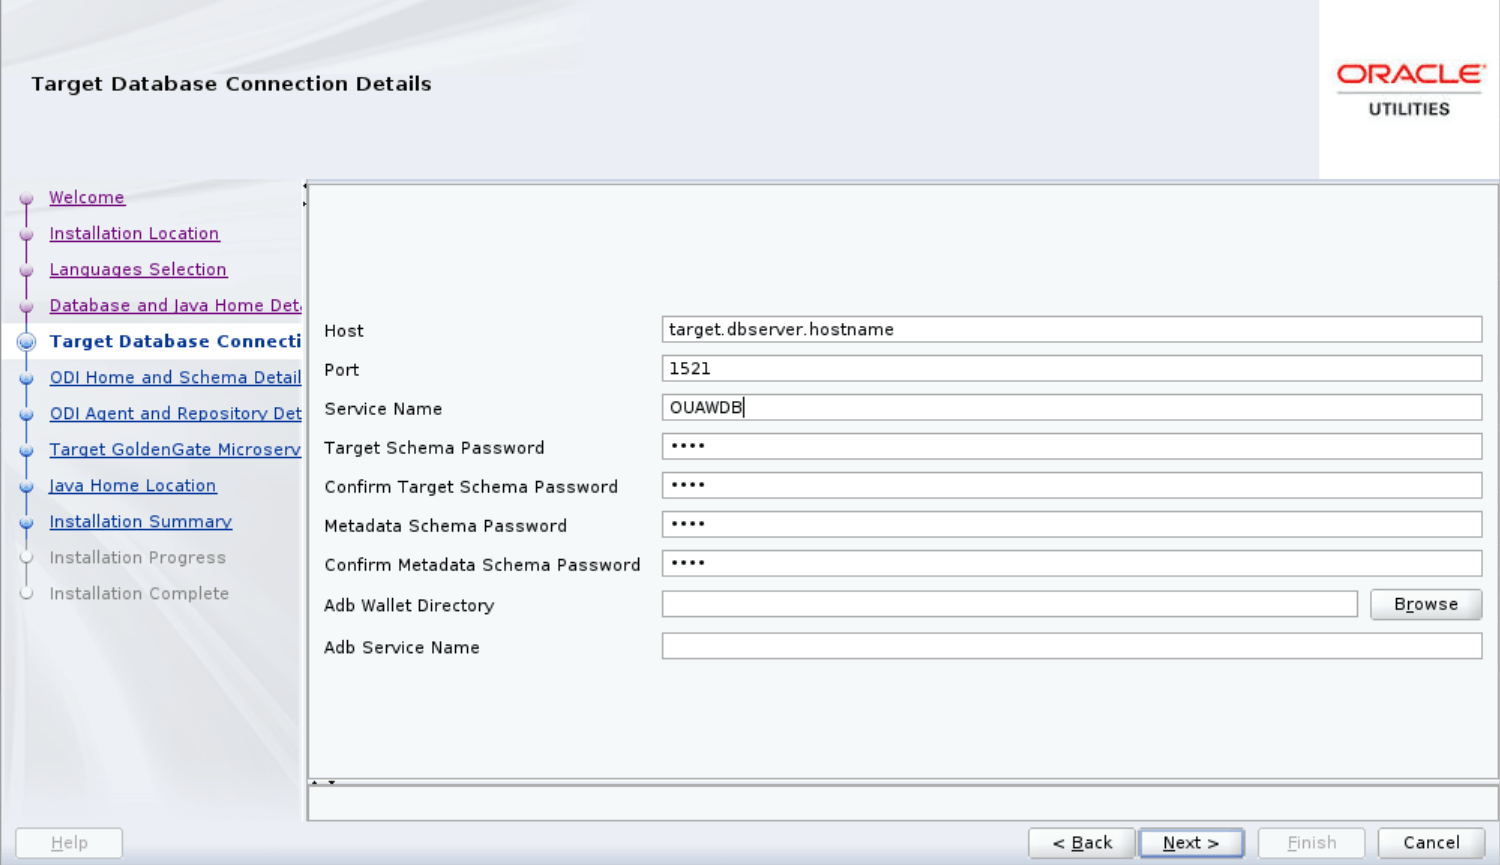Click the grayed step circle beside Installation Complete
The height and width of the screenshot is (865, 1500).
(x=26, y=594)
